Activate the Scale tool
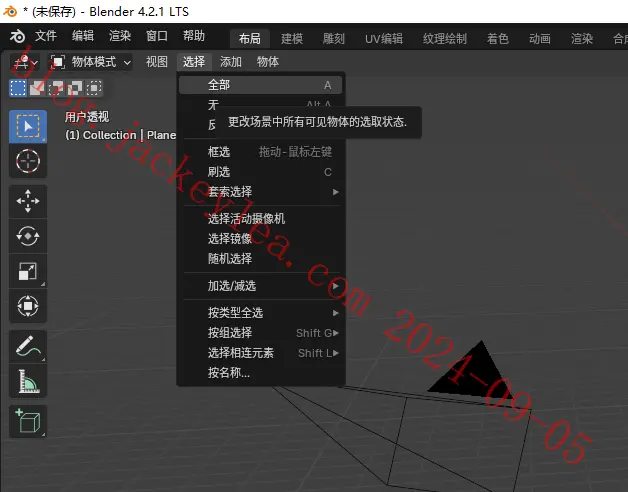This screenshot has width=628, height=492. 28,271
